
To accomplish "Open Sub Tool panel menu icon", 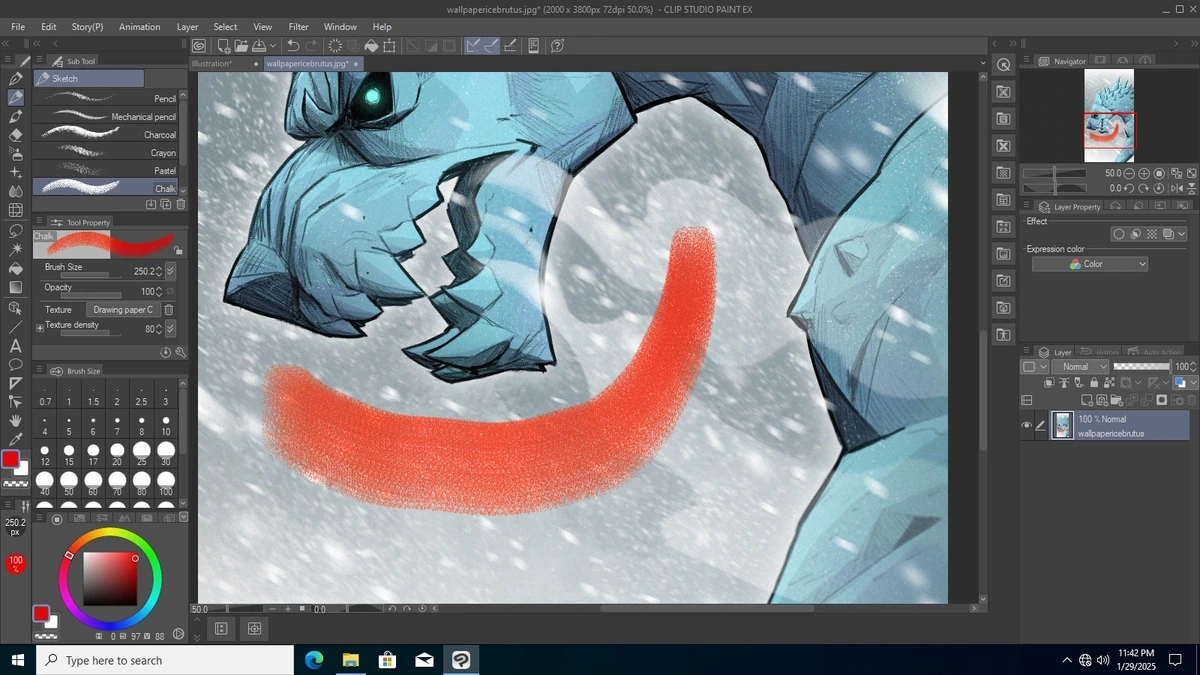I will (39, 61).
